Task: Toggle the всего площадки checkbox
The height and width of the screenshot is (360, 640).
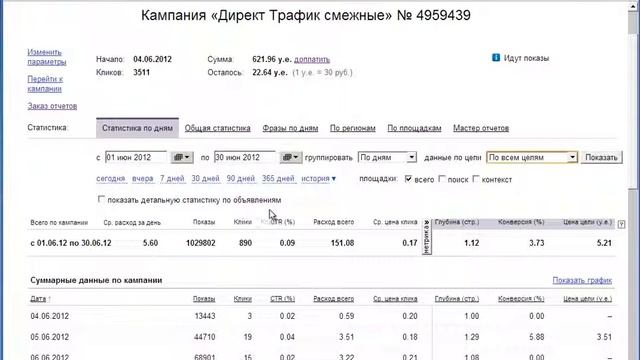Action: (x=408, y=179)
